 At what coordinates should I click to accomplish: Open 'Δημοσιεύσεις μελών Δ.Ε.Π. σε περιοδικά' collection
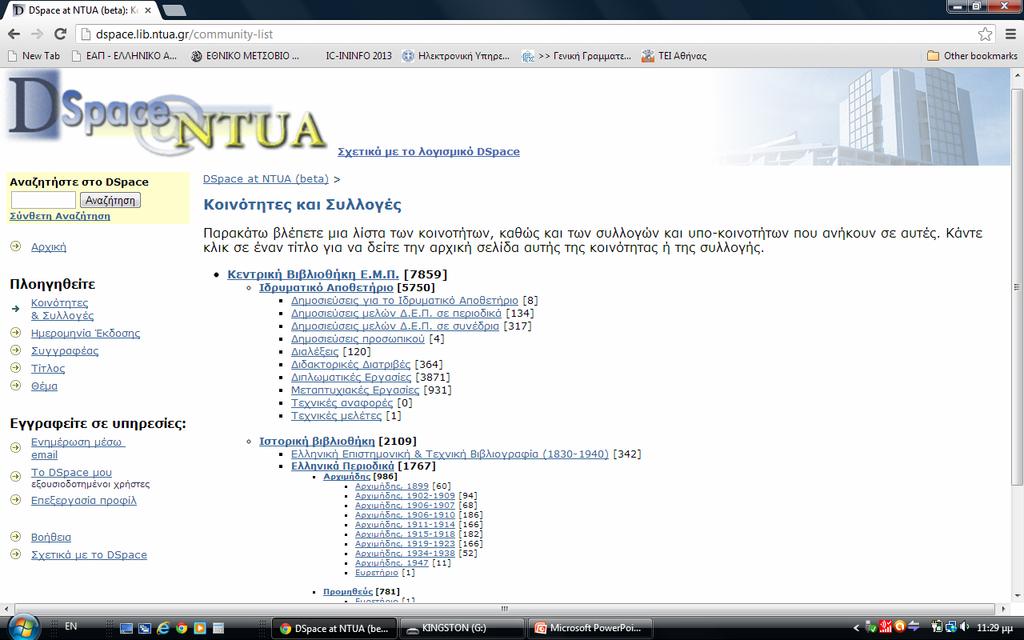396,313
